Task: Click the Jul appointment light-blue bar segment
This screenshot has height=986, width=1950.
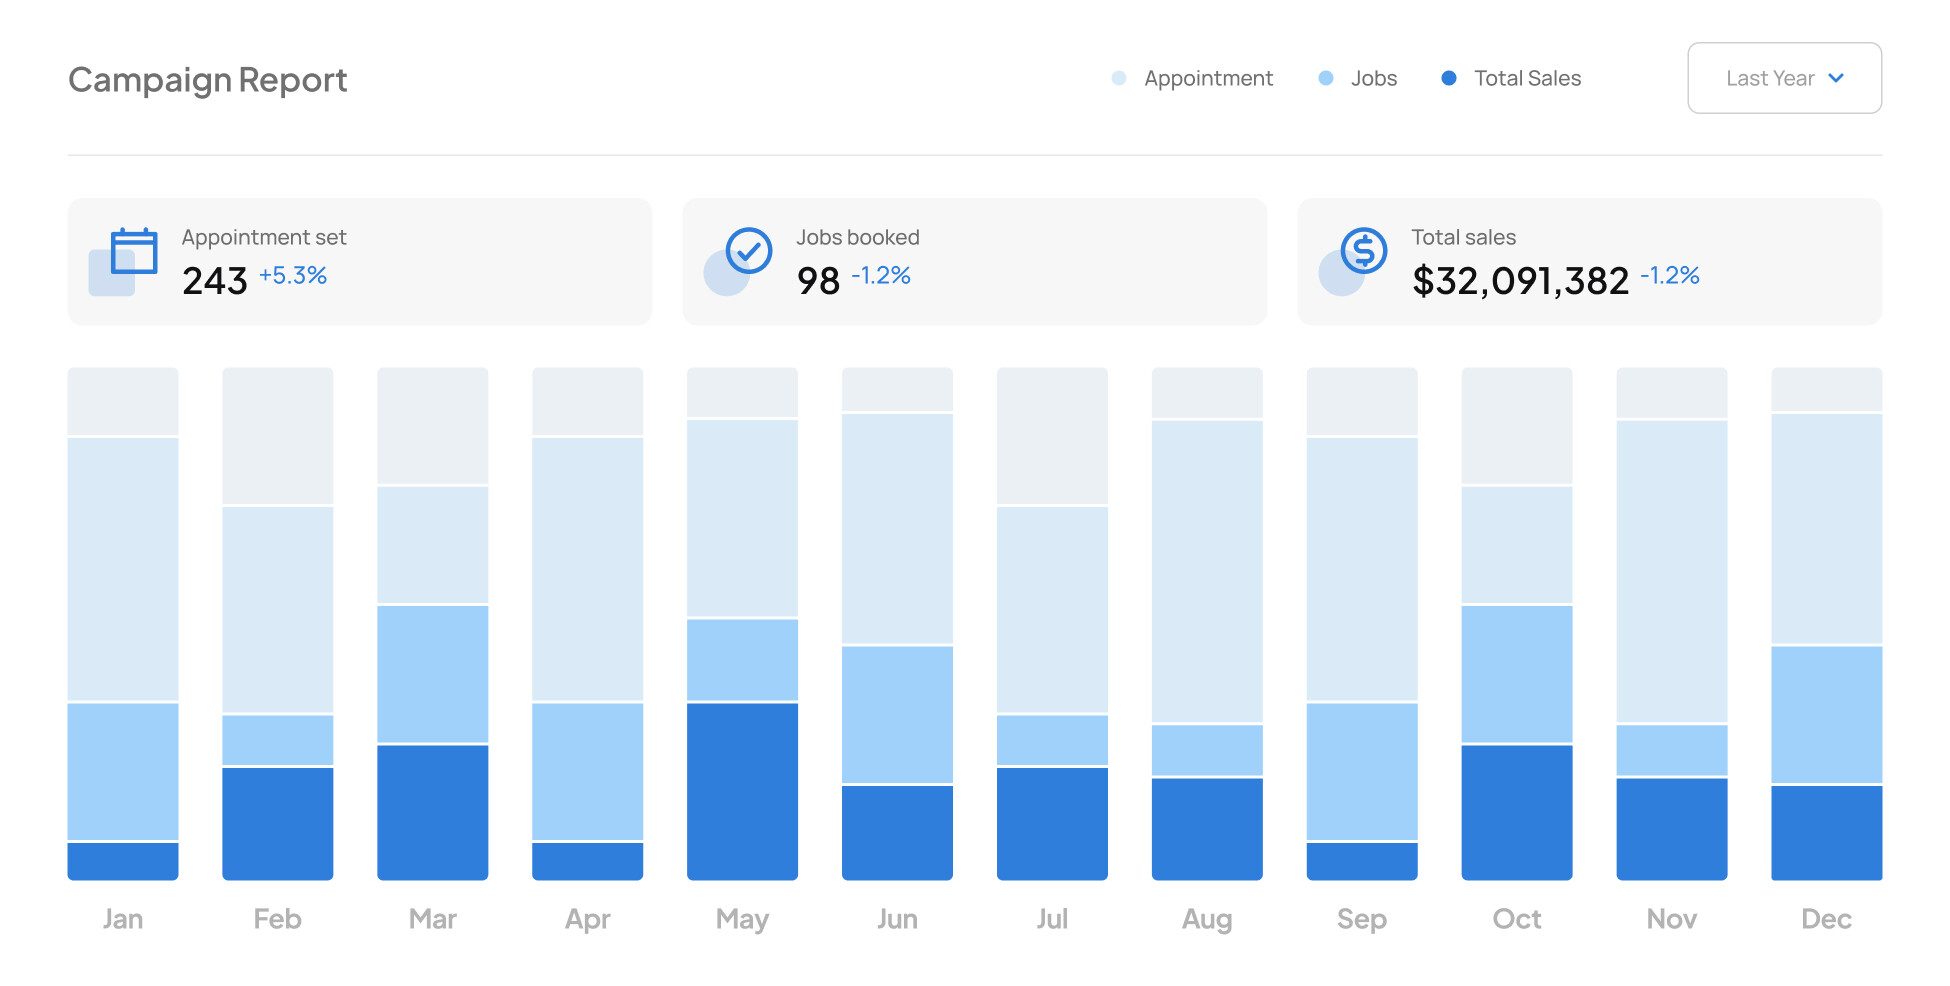Action: click(1052, 610)
